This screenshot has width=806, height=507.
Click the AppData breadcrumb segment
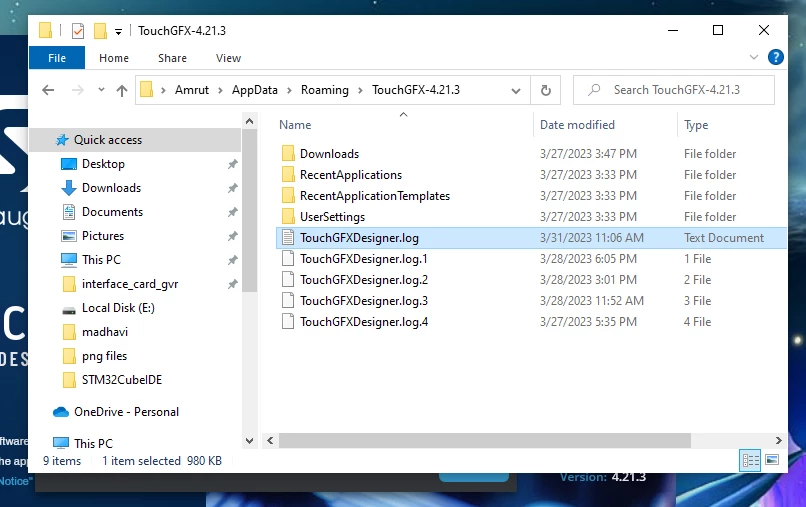(x=254, y=90)
